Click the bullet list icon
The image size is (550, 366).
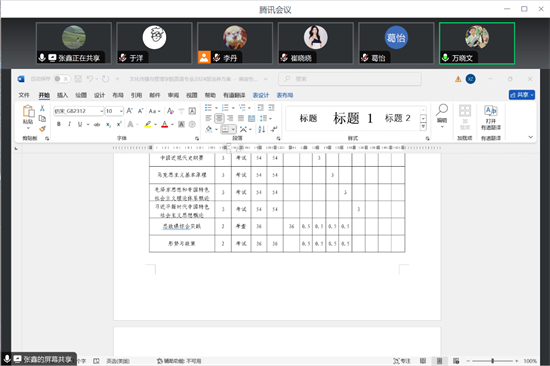[208, 108]
